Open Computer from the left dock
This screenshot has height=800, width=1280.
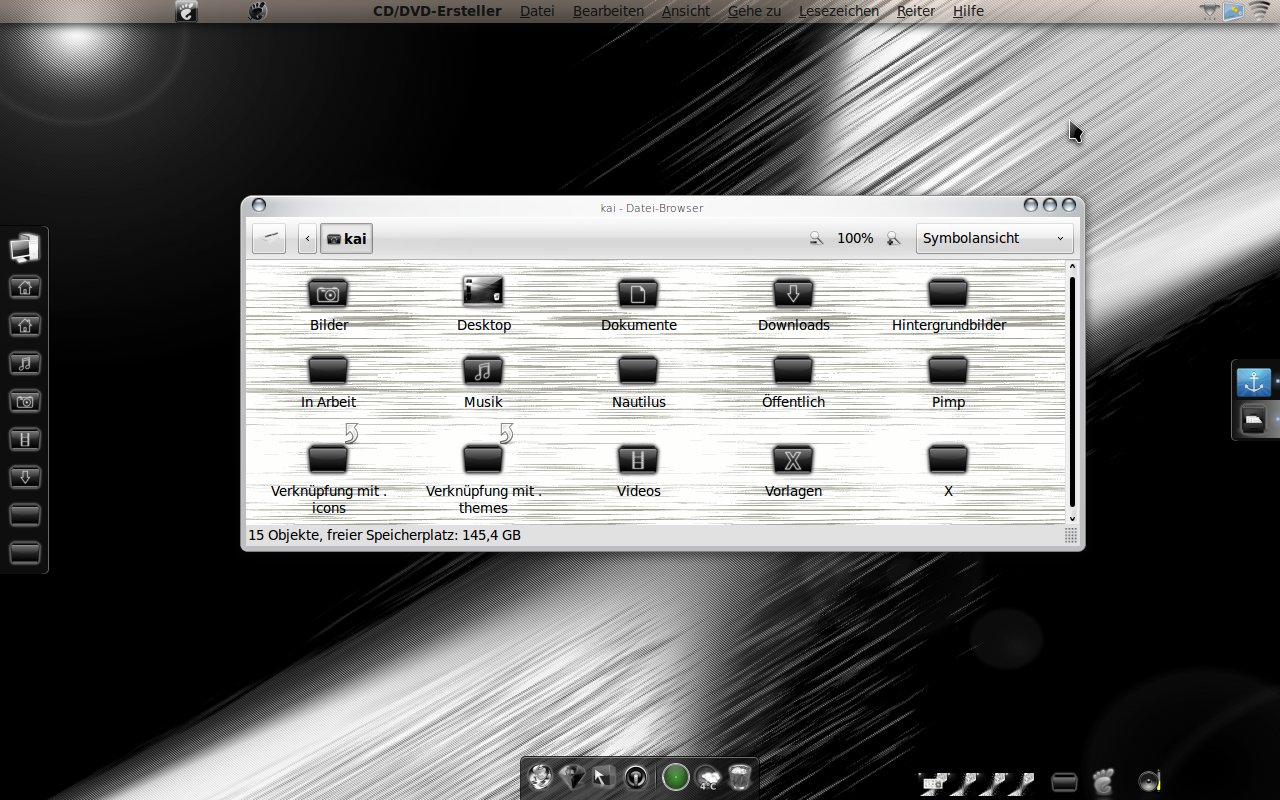[24, 247]
